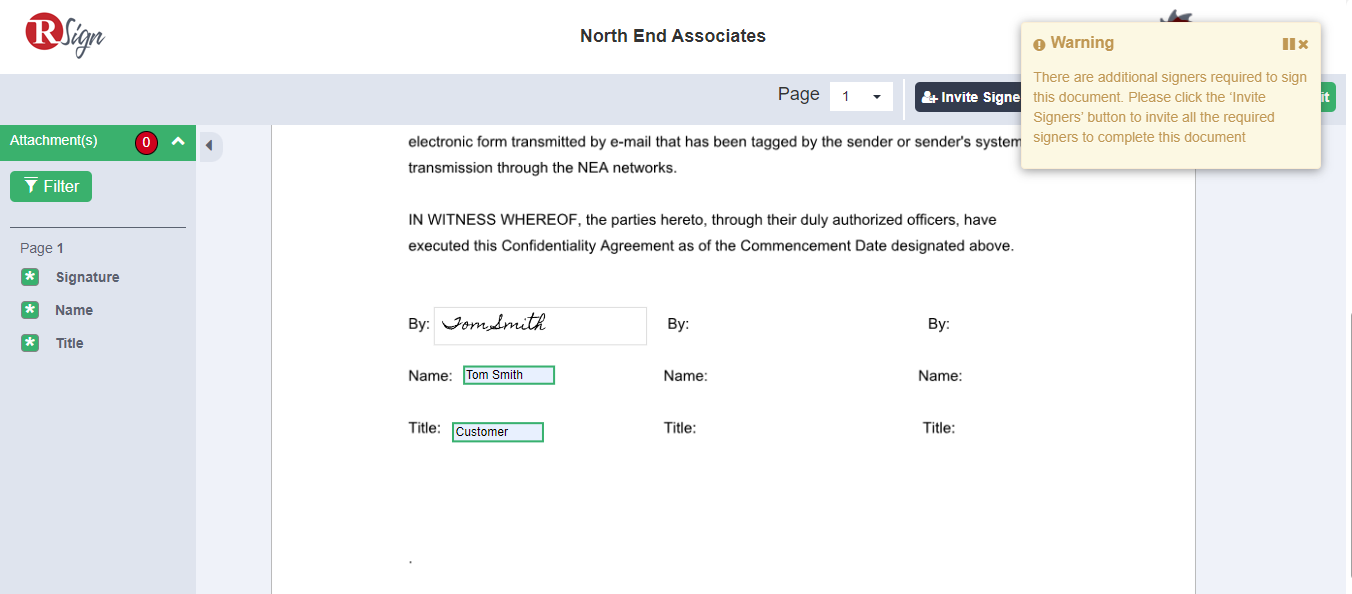Collapse the Attachment(s) panel with chevron
1352x594 pixels.
[178, 142]
